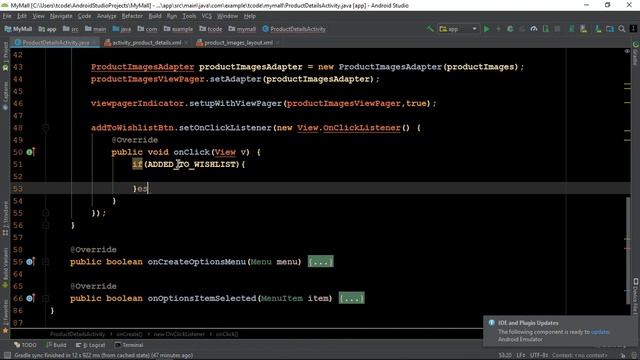Click the Profile app gauge icon
640x360 pixels.
pos(533,29)
